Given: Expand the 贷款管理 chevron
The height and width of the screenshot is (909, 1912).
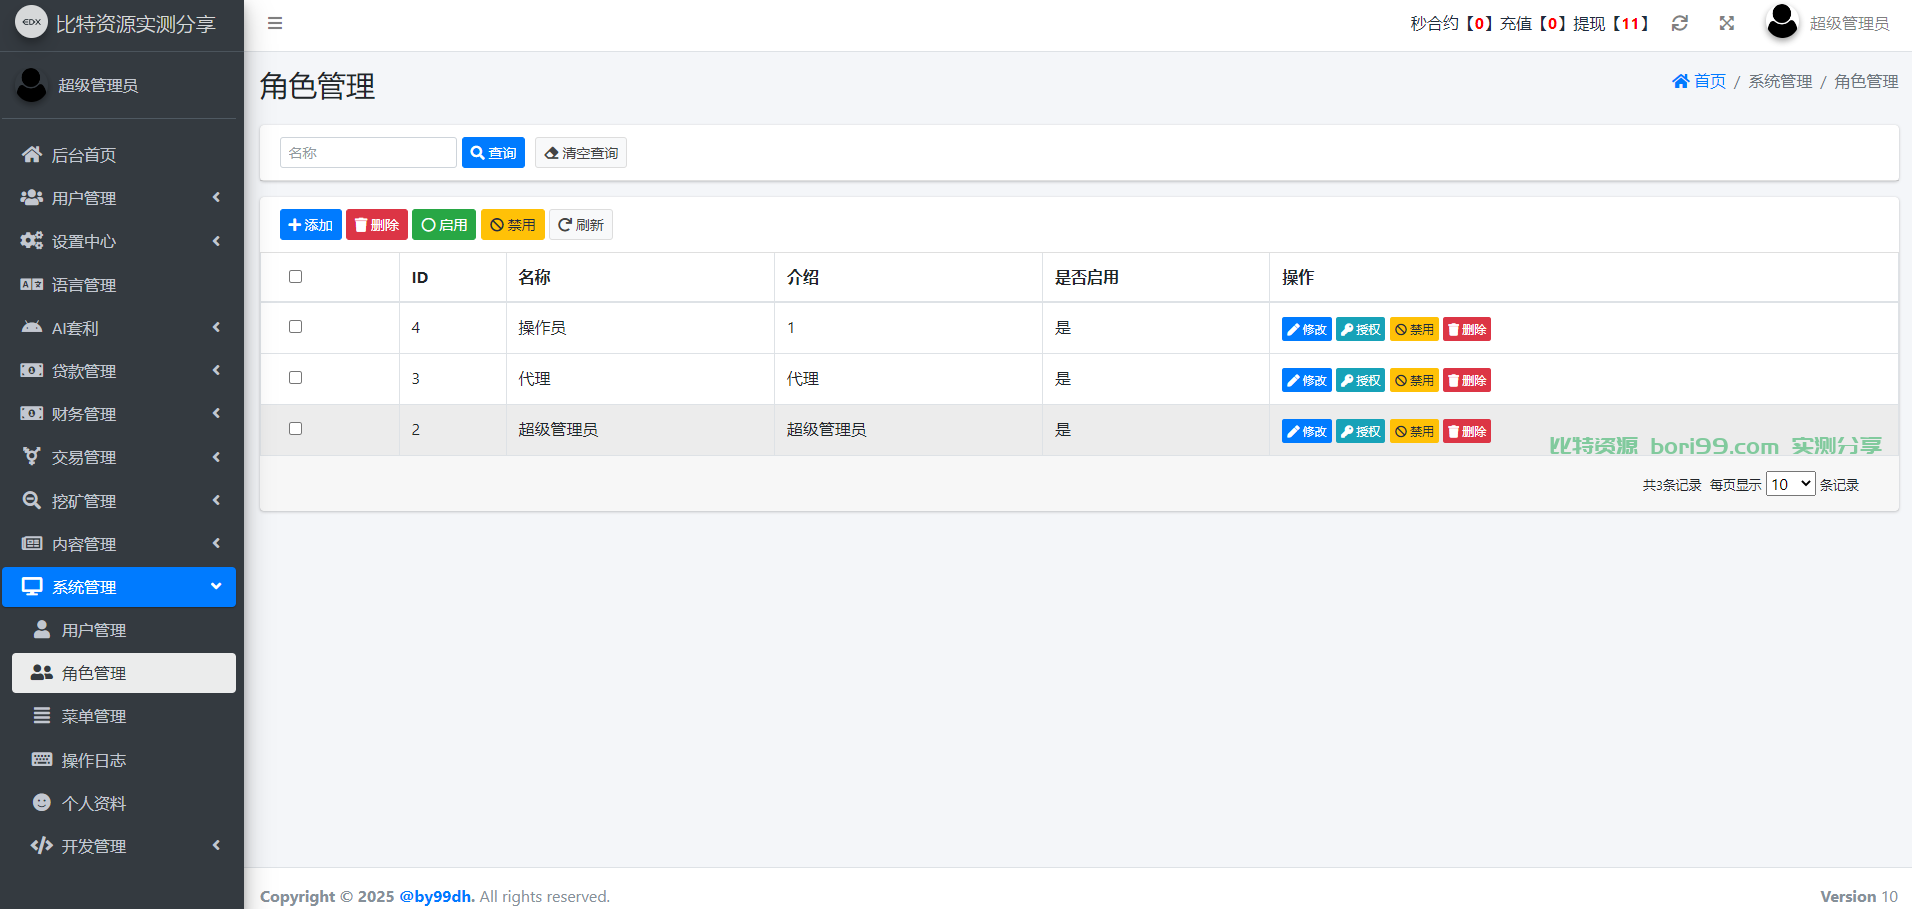Looking at the screenshot, I should [216, 370].
